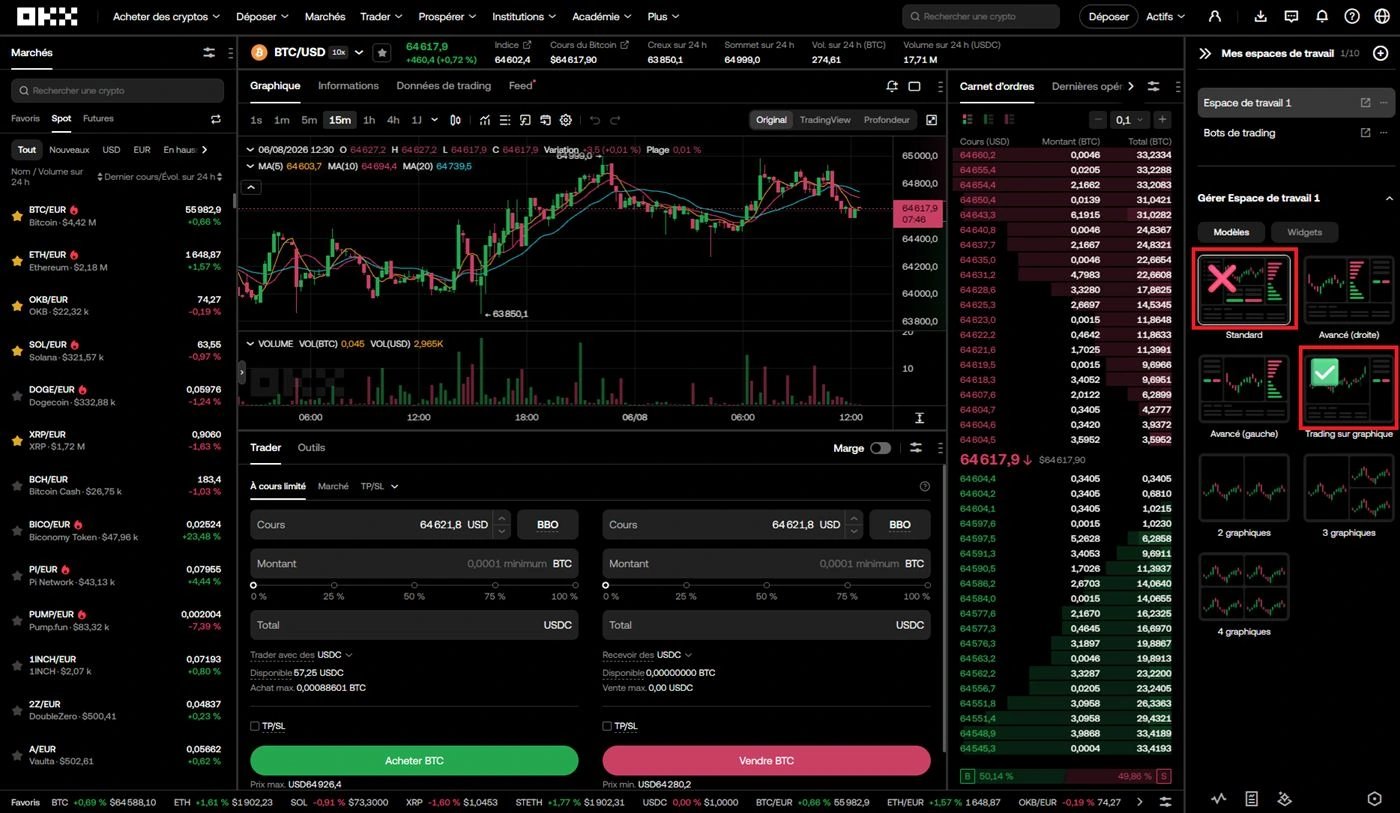Open the notifications bell
This screenshot has width=1400, height=813.
(x=1322, y=16)
